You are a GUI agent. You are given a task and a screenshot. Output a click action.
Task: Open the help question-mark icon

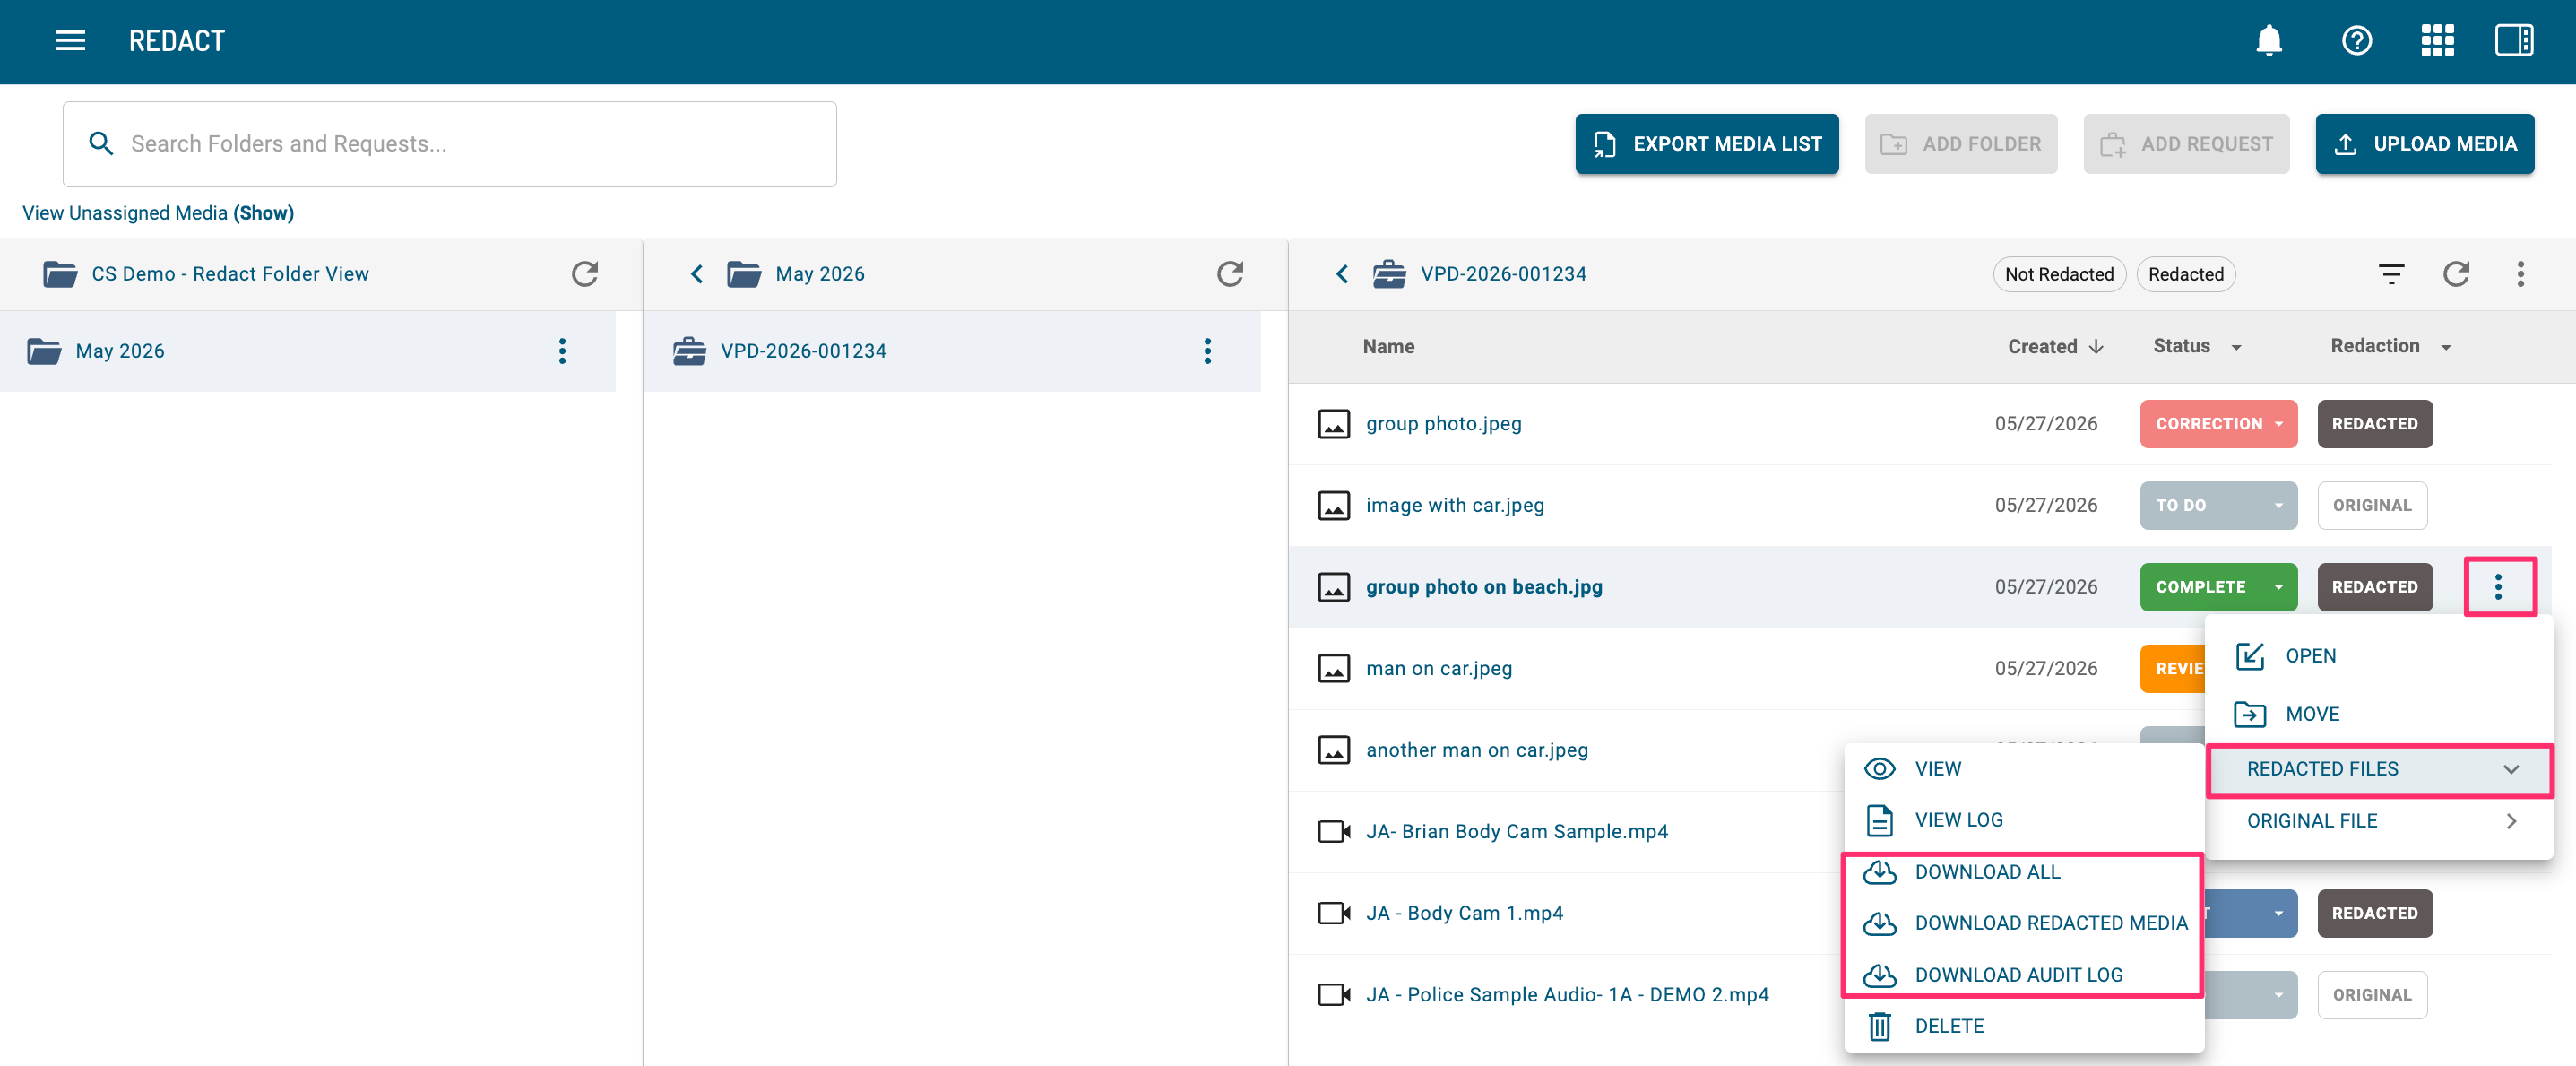click(x=2356, y=41)
